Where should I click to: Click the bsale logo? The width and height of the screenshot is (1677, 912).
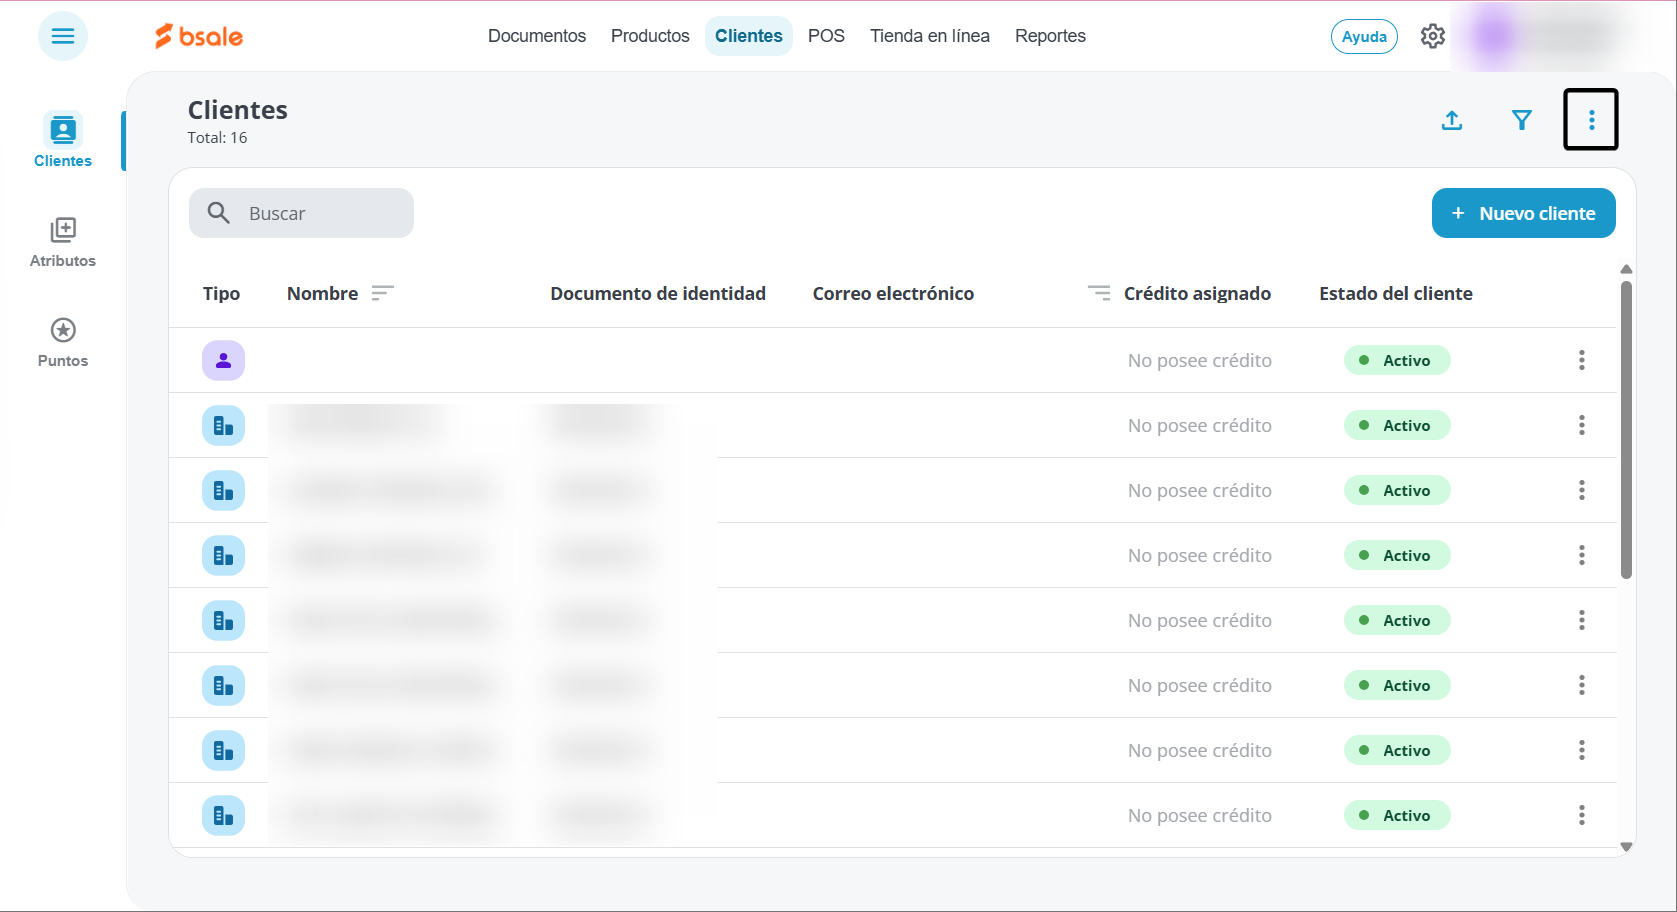(199, 36)
